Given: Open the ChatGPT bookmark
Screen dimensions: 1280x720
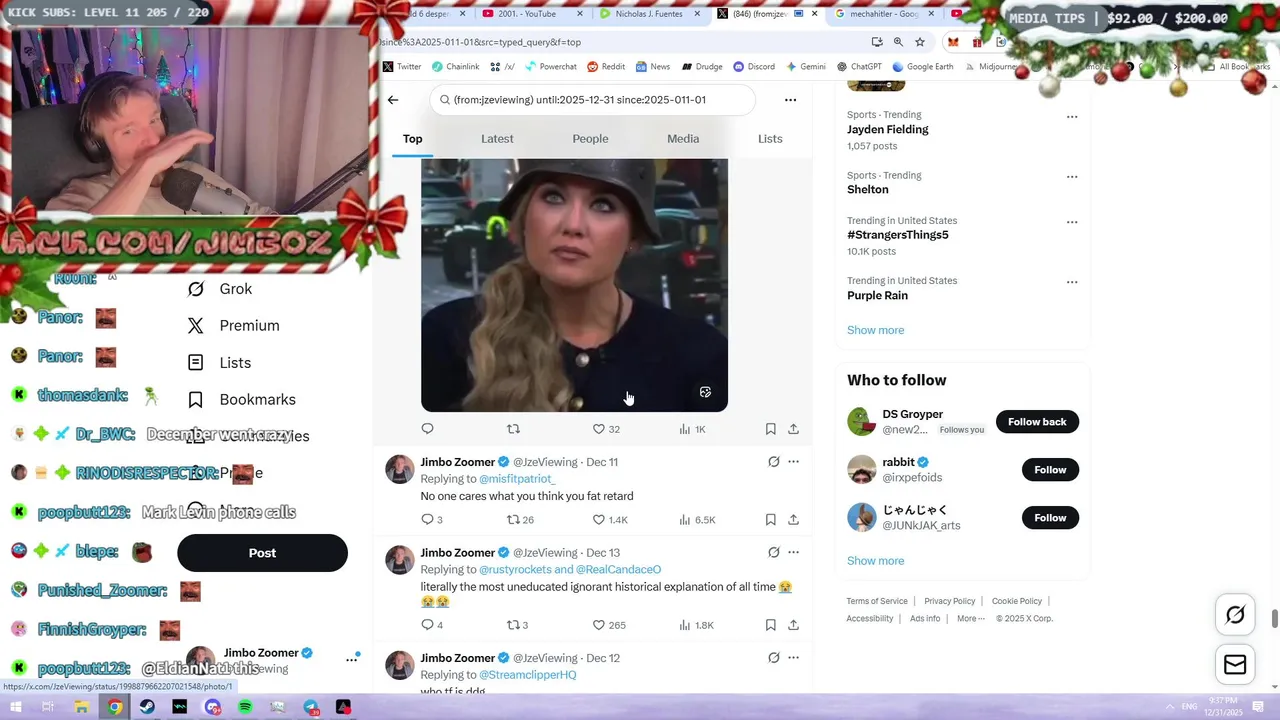Looking at the screenshot, I should coord(858,67).
